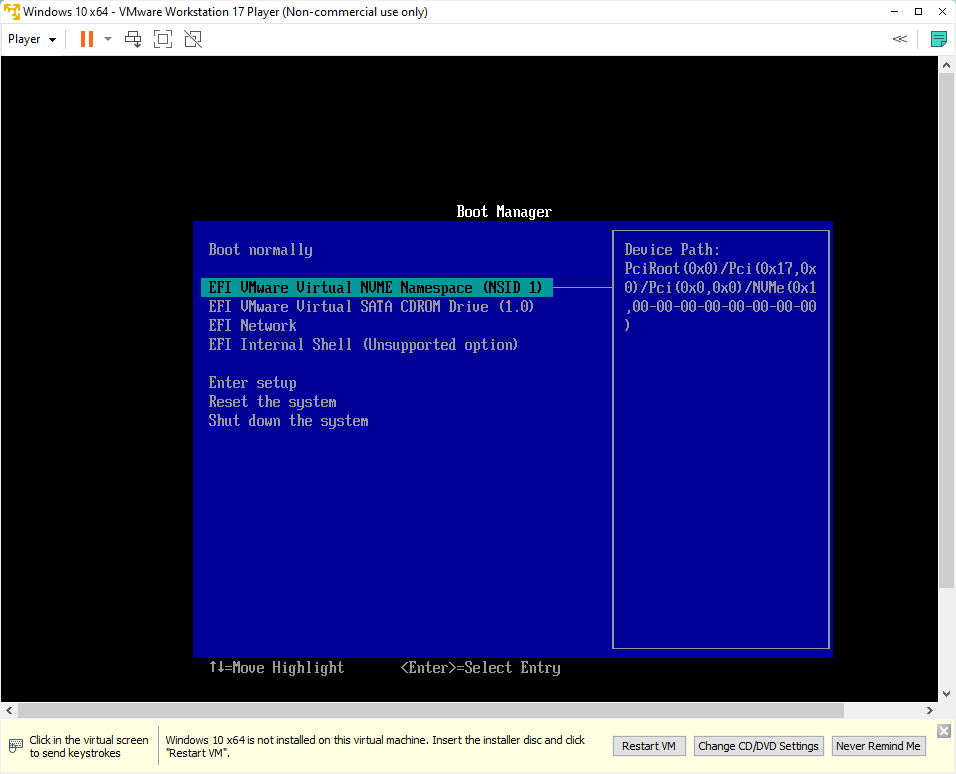
Task: Dismiss the install reminder bar close icon
Action: 944,731
